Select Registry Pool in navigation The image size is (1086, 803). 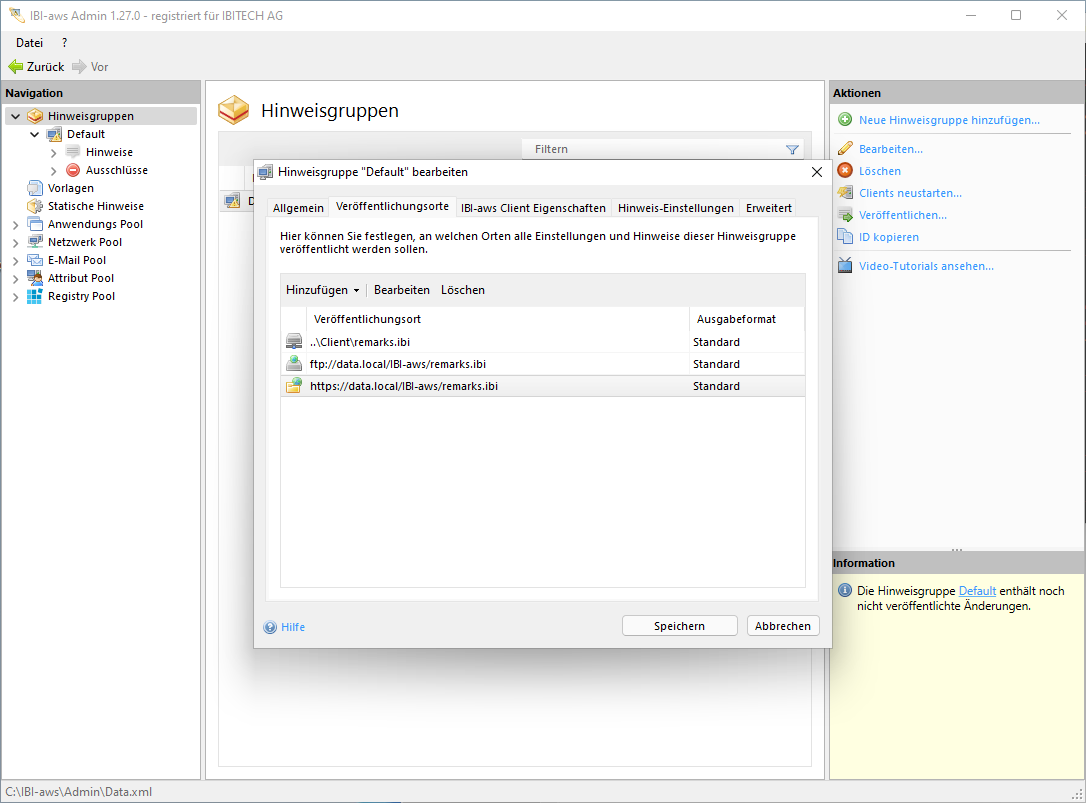click(x=81, y=296)
